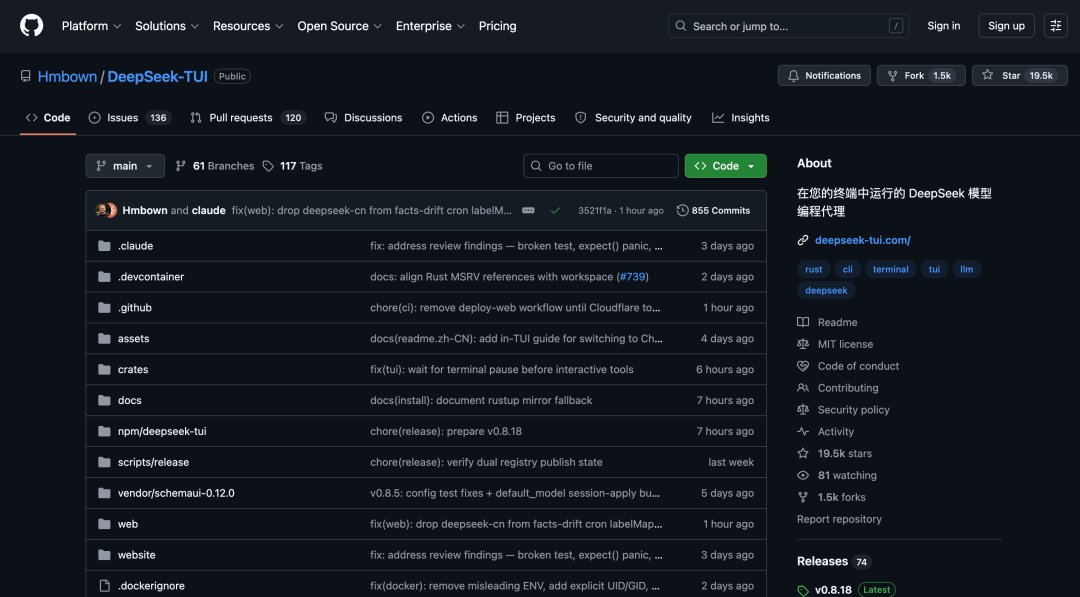Click the folder icon for crates

pos(104,370)
